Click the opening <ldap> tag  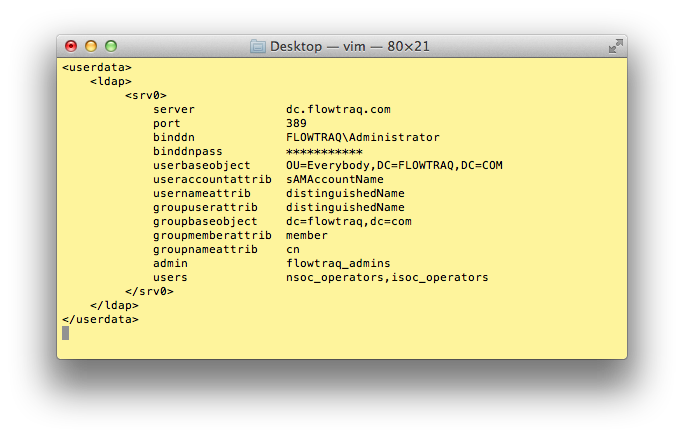pyautogui.click(x=111, y=82)
